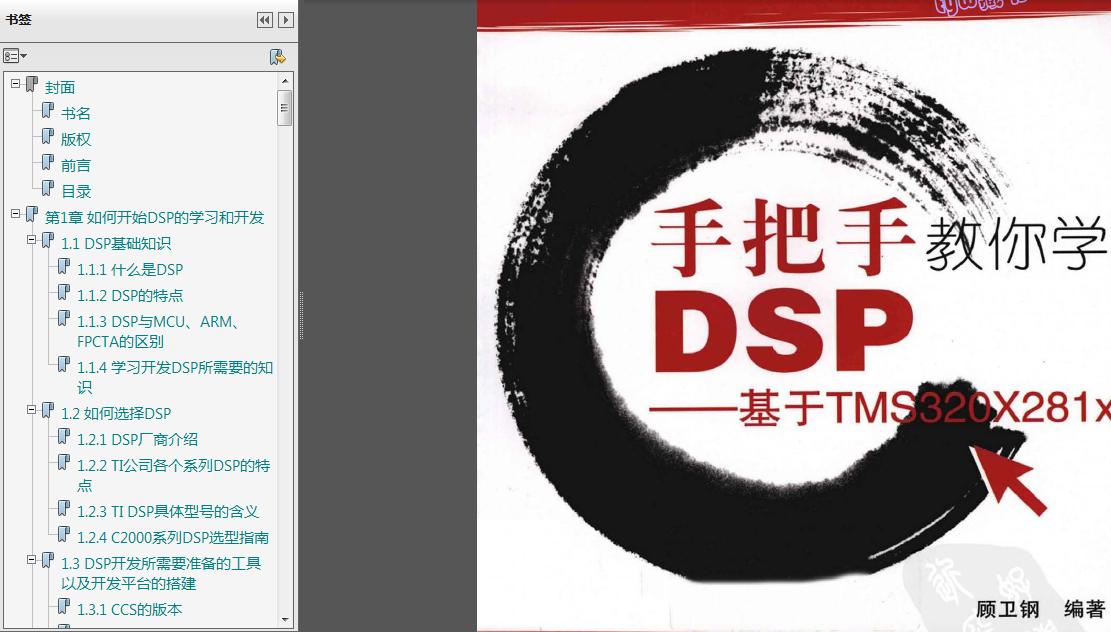Click the bookmark icon next to 封面
This screenshot has width=1111, height=632.
coord(32,86)
